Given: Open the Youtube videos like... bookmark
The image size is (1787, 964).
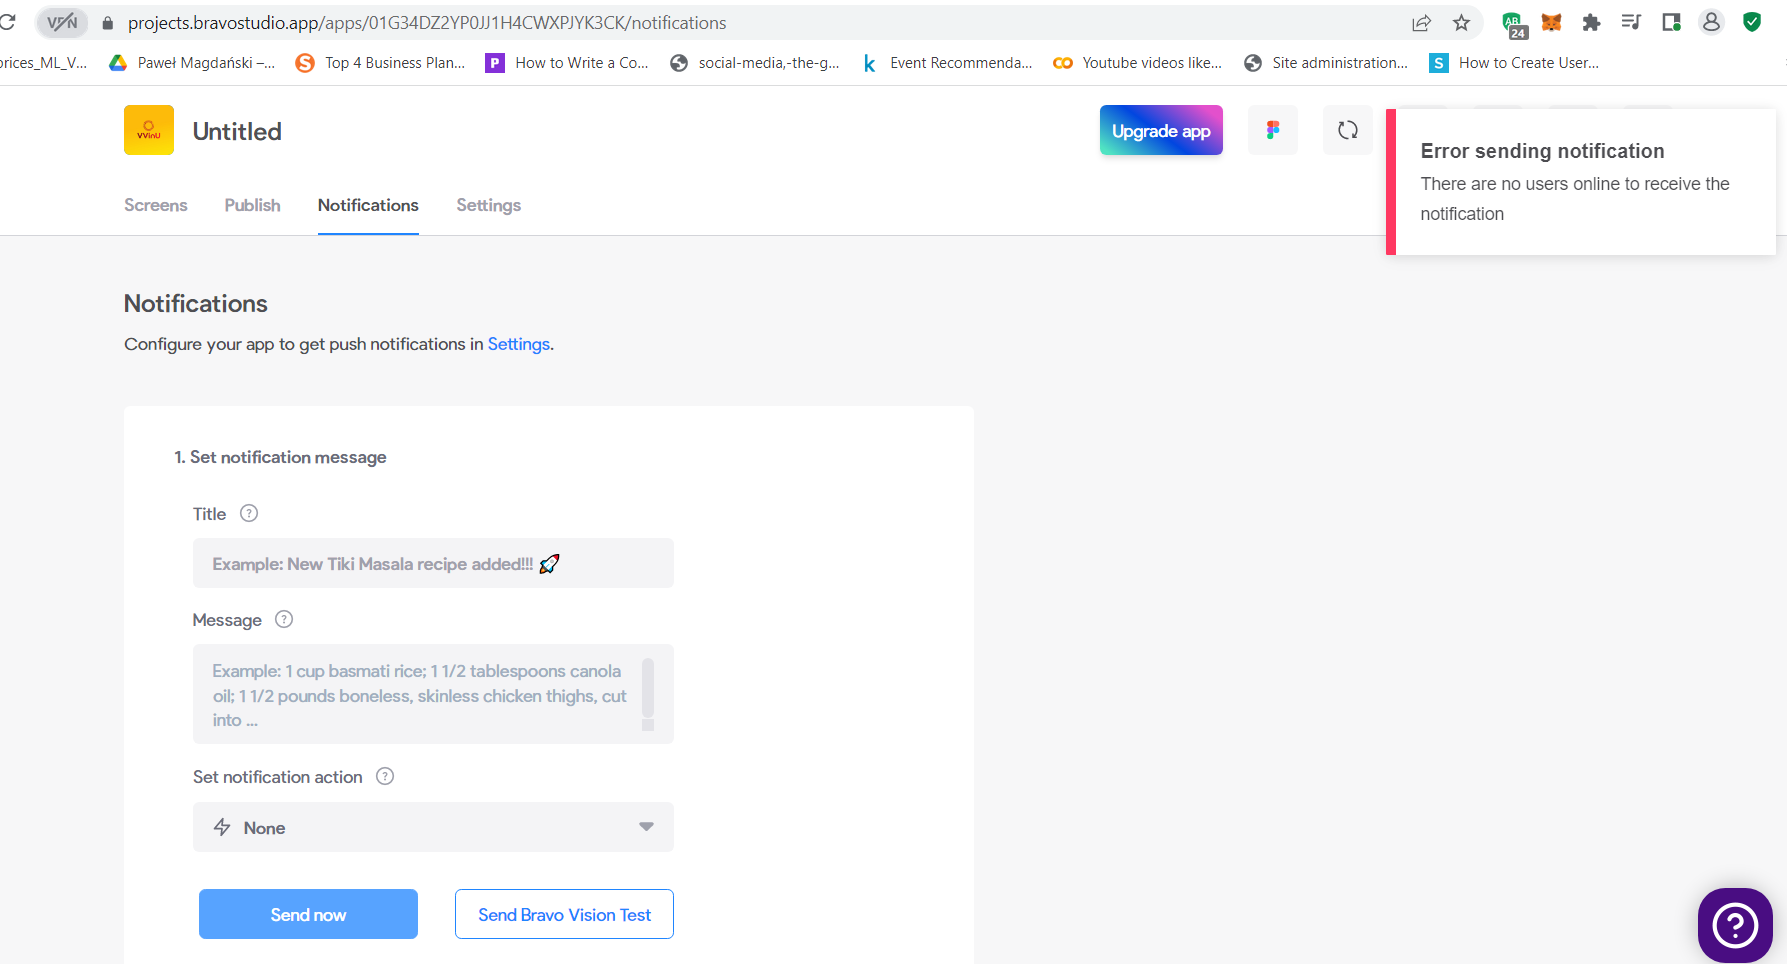Looking at the screenshot, I should (x=1137, y=63).
